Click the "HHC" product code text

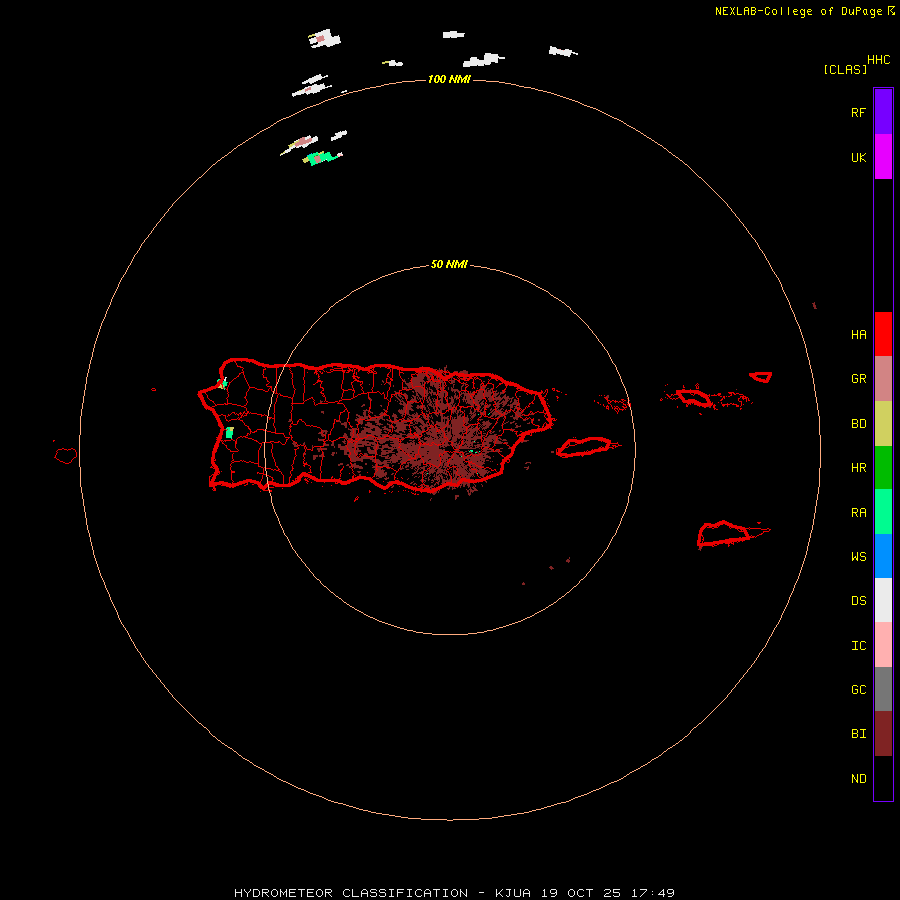879,60
